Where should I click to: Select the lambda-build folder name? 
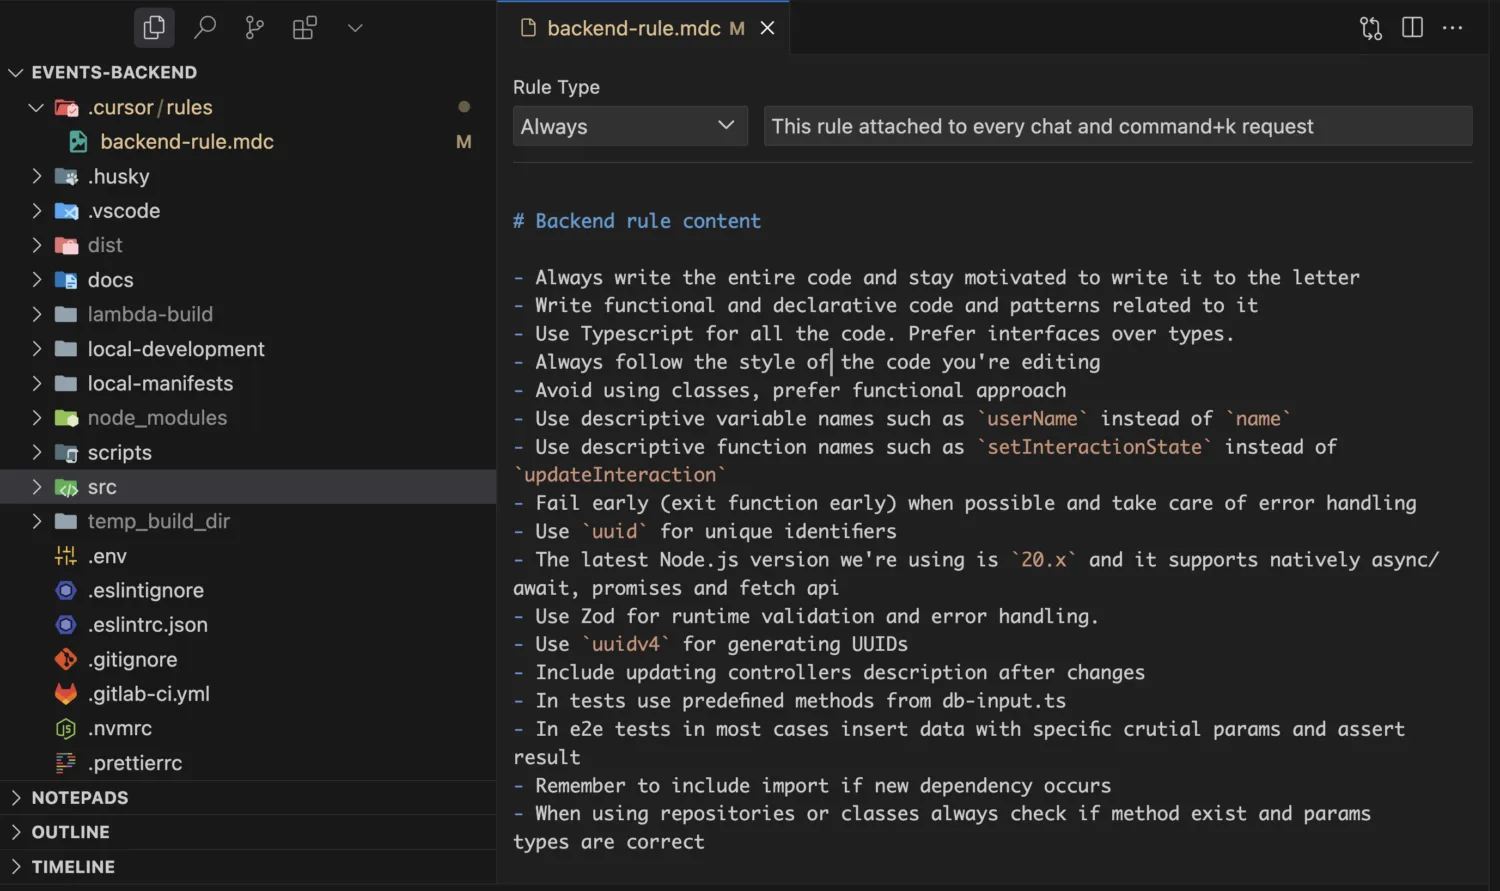point(150,314)
